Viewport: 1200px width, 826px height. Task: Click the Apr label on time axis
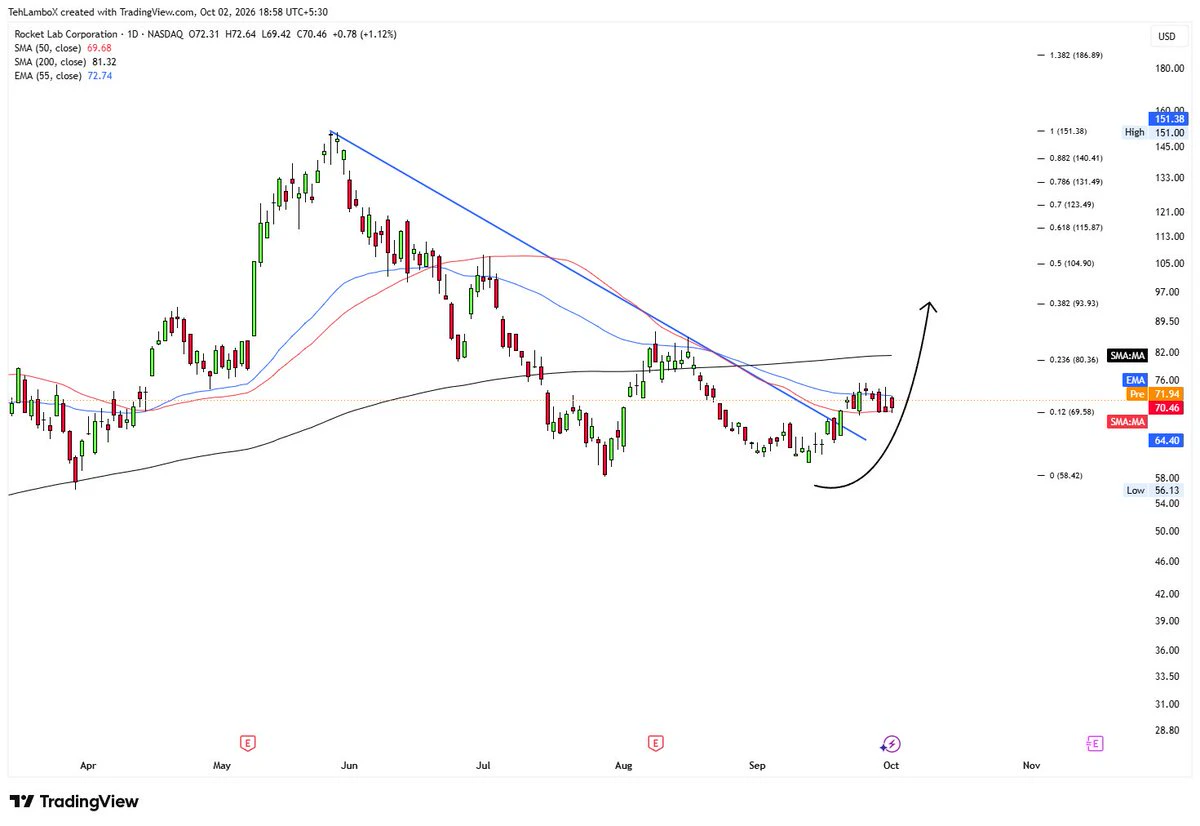[x=88, y=766]
